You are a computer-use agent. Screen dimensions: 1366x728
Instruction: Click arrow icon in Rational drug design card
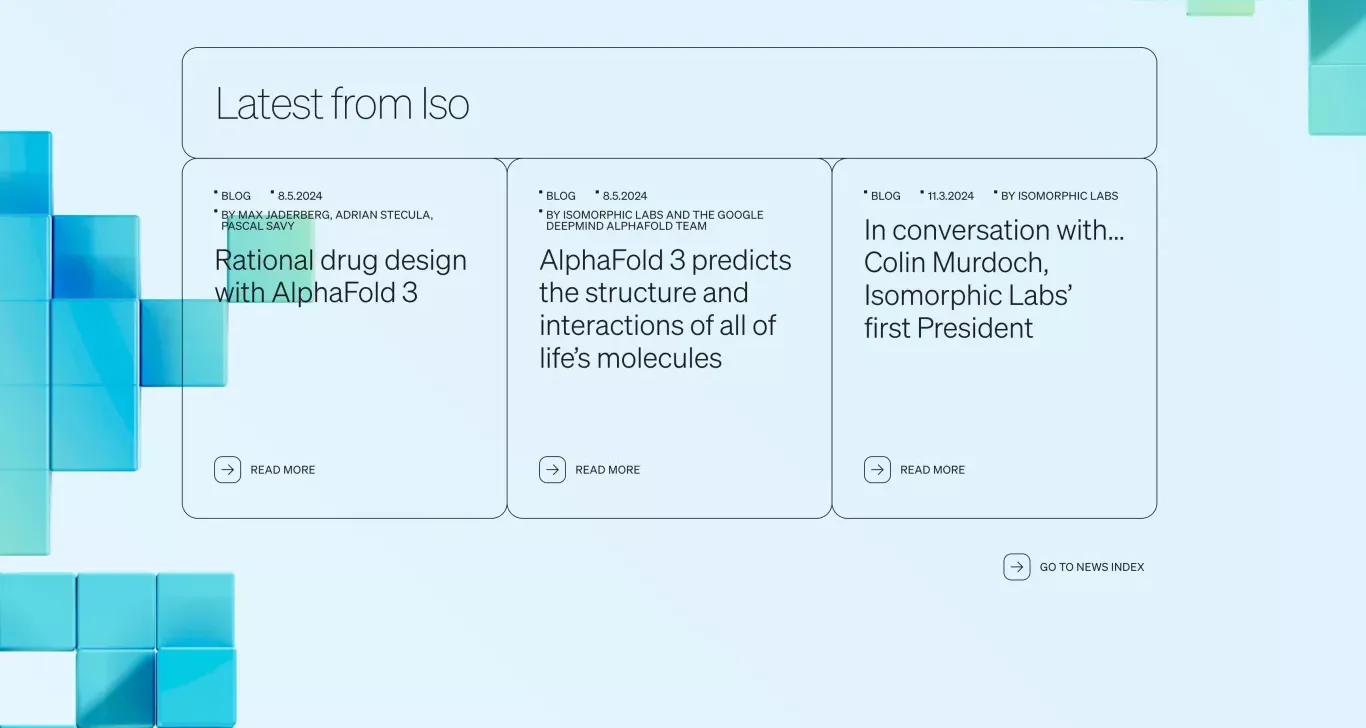pos(227,470)
